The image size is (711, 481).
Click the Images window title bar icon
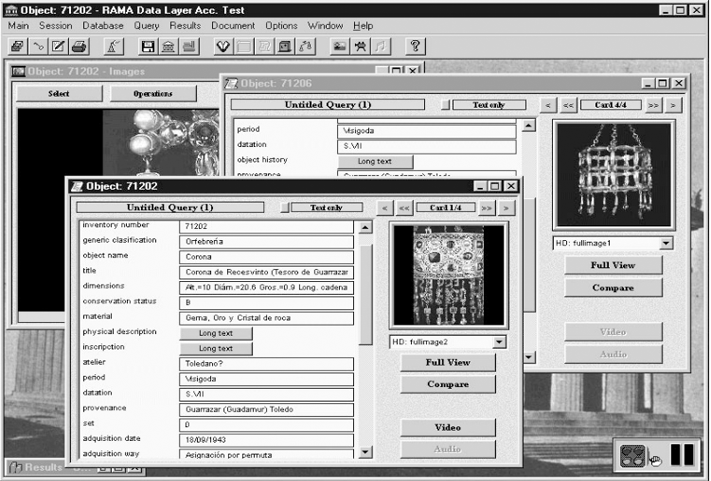(18, 71)
